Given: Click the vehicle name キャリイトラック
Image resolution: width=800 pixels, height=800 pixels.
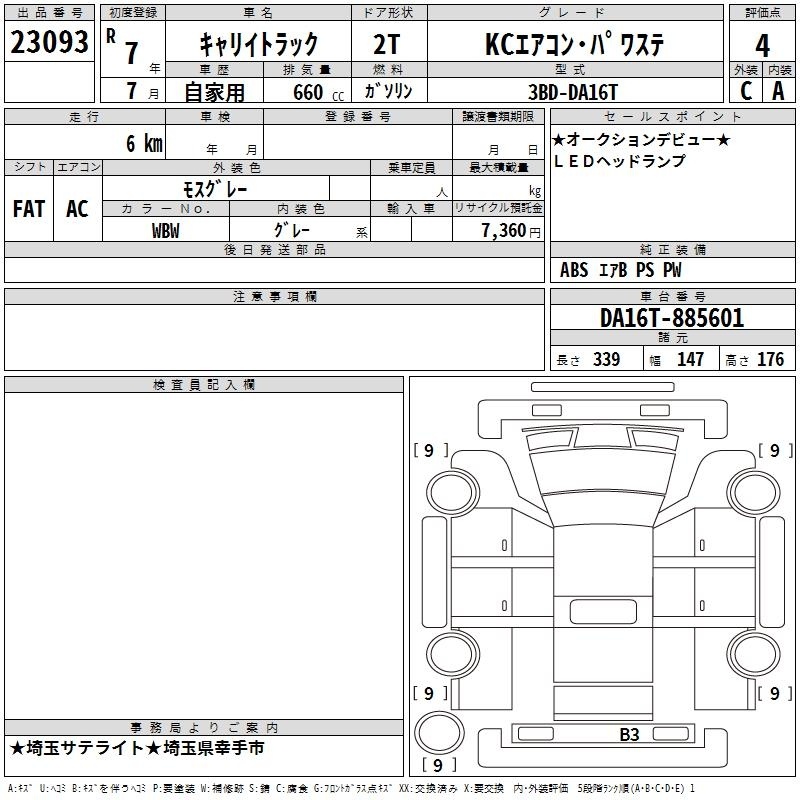Looking at the screenshot, I should tap(258, 43).
